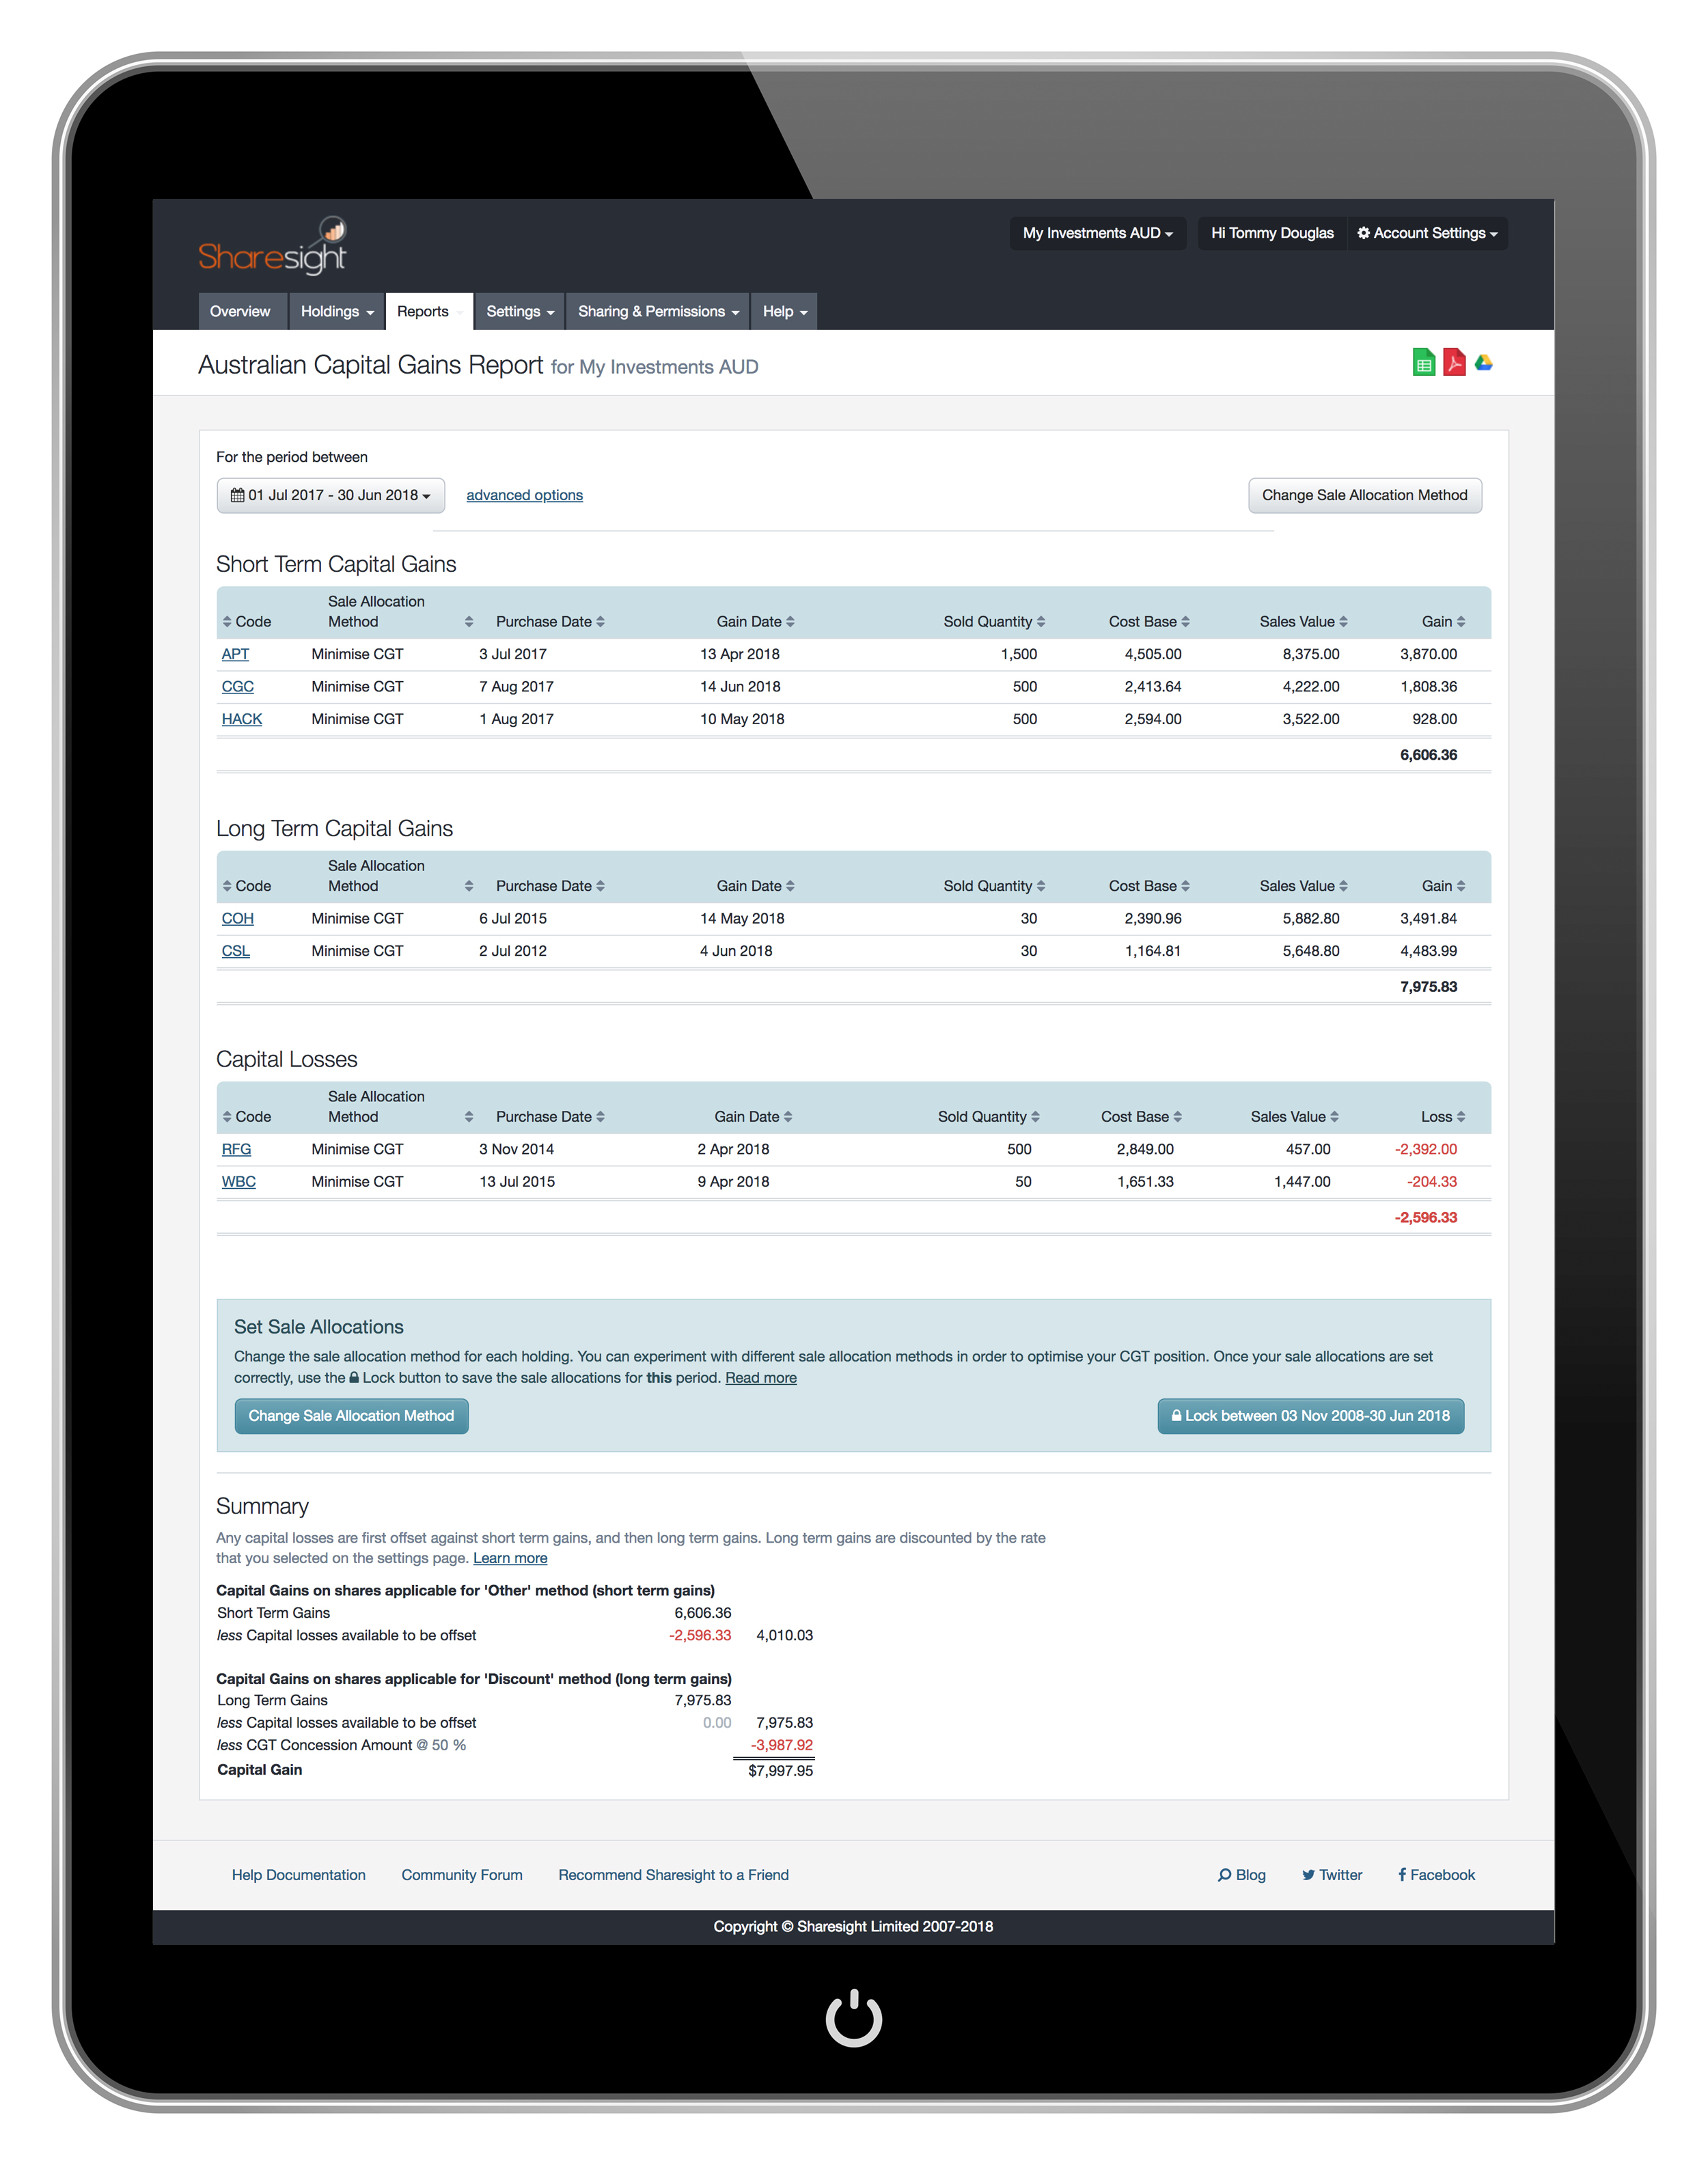Screen dimensions: 1708x2165
Task: Open the My Investments AUD dropdown
Action: coord(1097,233)
